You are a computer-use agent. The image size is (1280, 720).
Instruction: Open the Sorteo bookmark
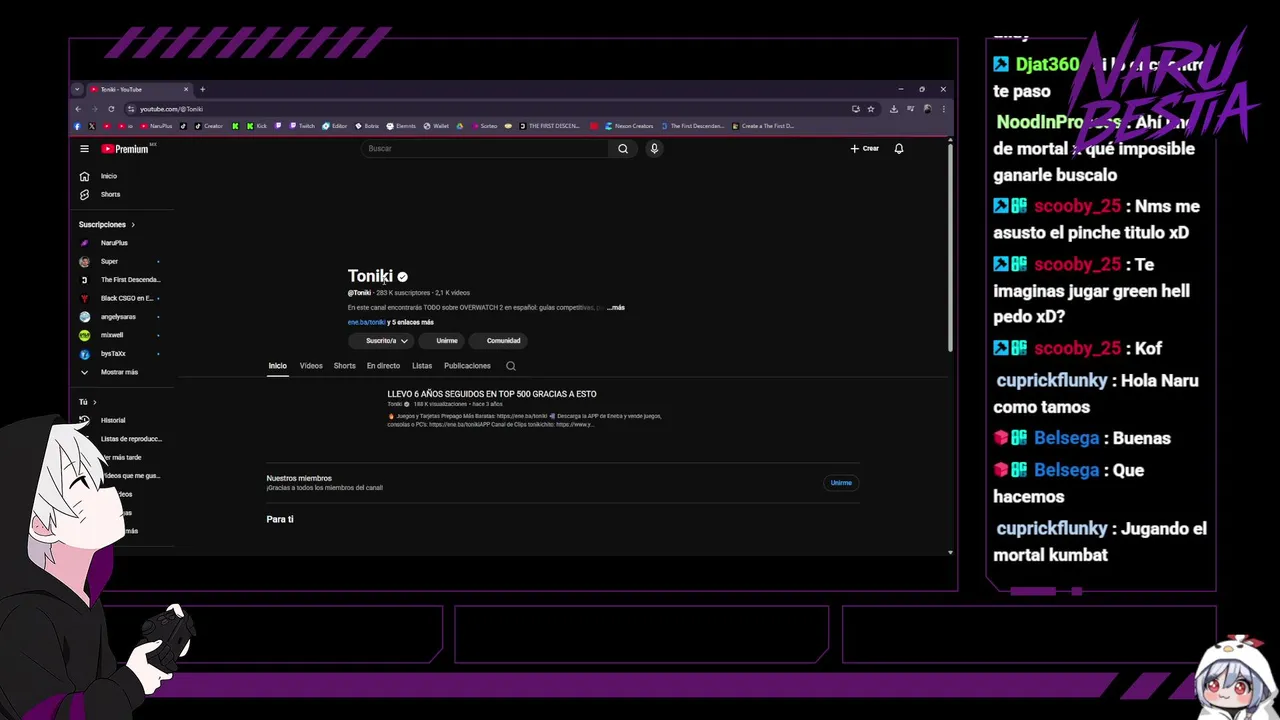(484, 126)
